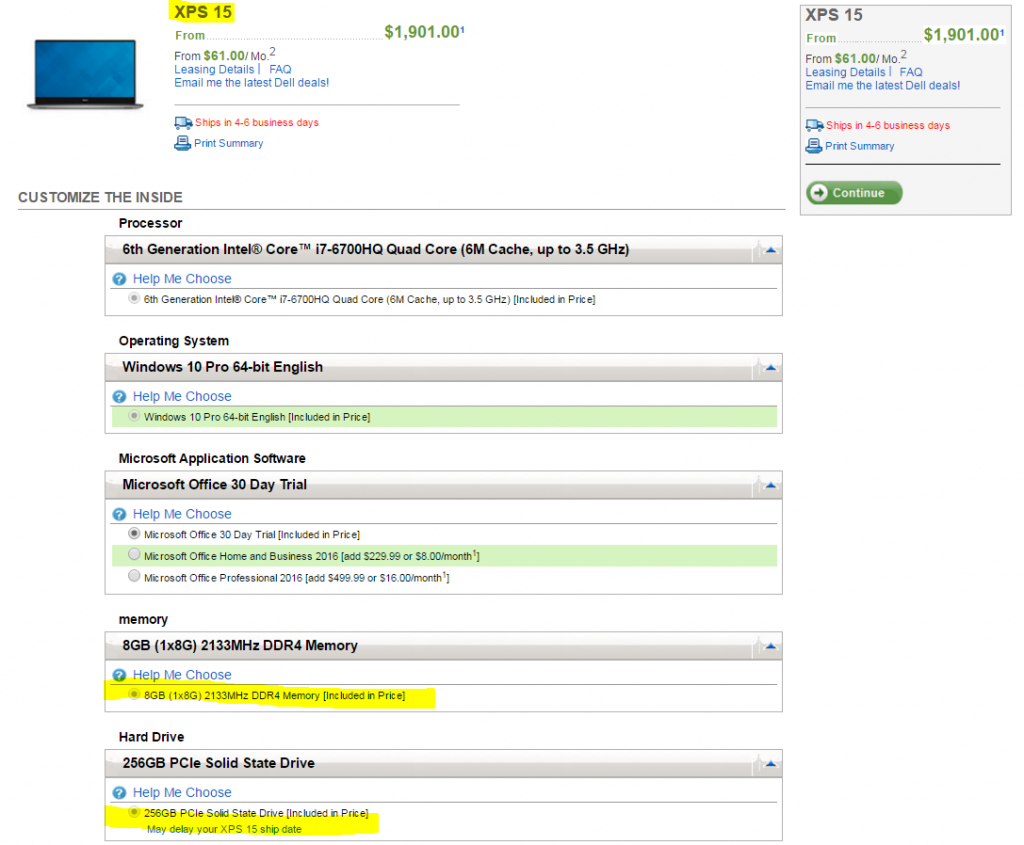Collapse the Windows 10 Pro section arrow
The width and height of the screenshot is (1024, 845).
point(770,368)
